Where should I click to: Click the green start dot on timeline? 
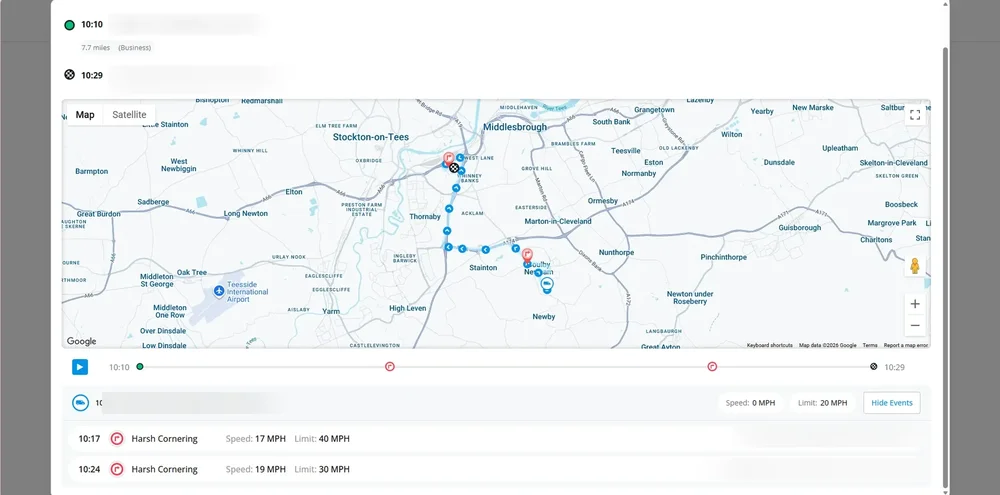tap(140, 367)
